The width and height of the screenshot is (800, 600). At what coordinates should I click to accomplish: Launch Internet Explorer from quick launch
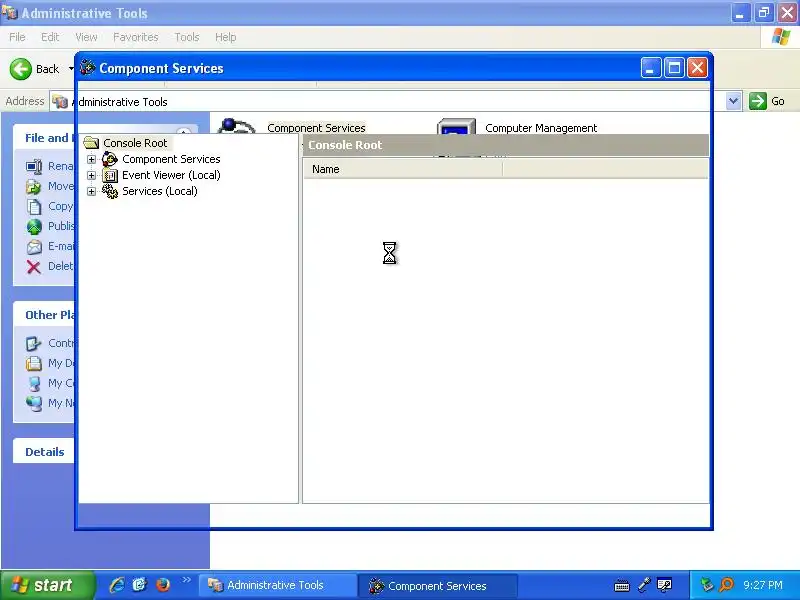tap(117, 585)
